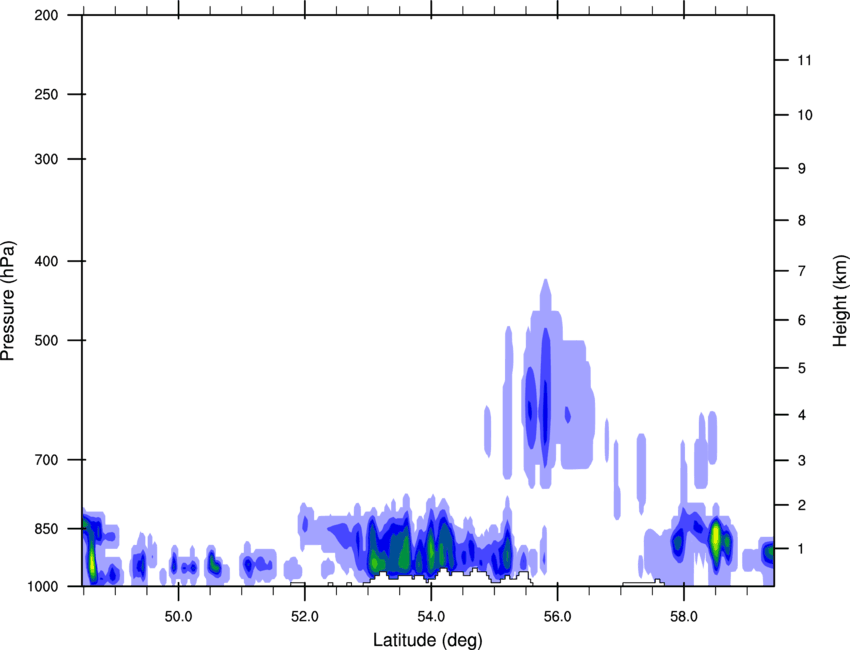Click the 2 km height label
The width and height of the screenshot is (850, 650).
[x=802, y=505]
